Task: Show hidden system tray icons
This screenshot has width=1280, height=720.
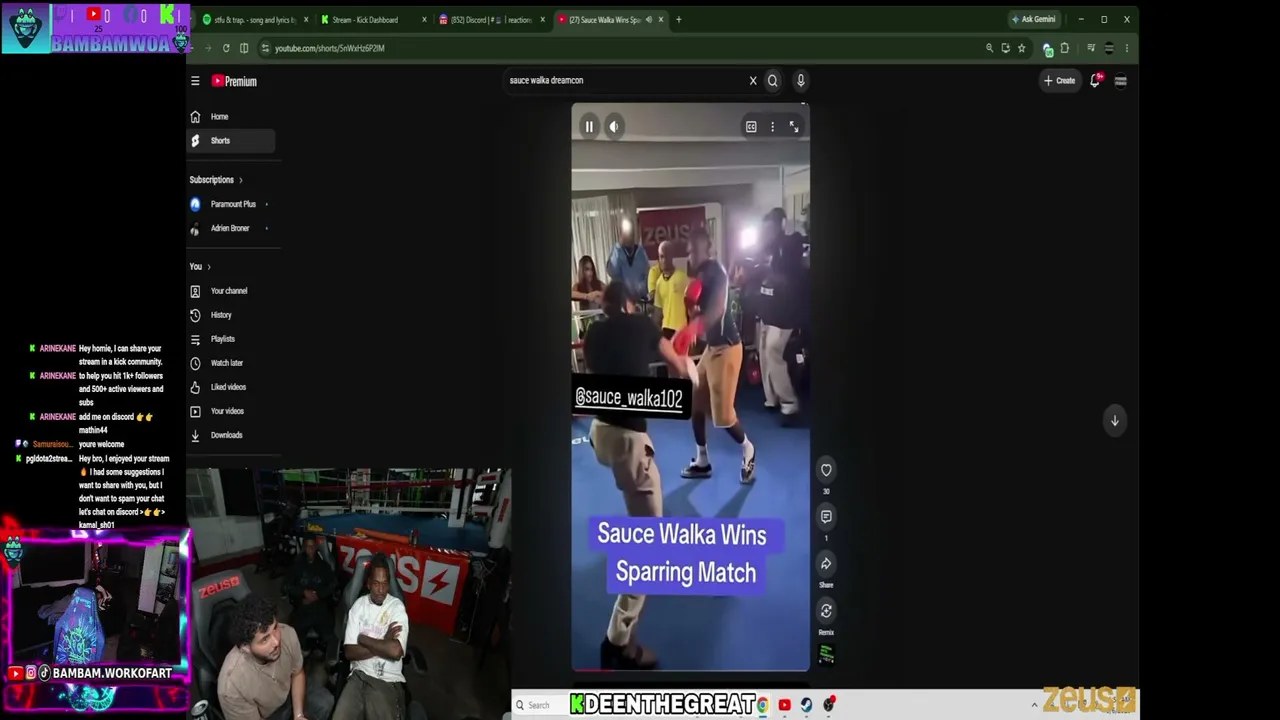Action: click(1034, 705)
